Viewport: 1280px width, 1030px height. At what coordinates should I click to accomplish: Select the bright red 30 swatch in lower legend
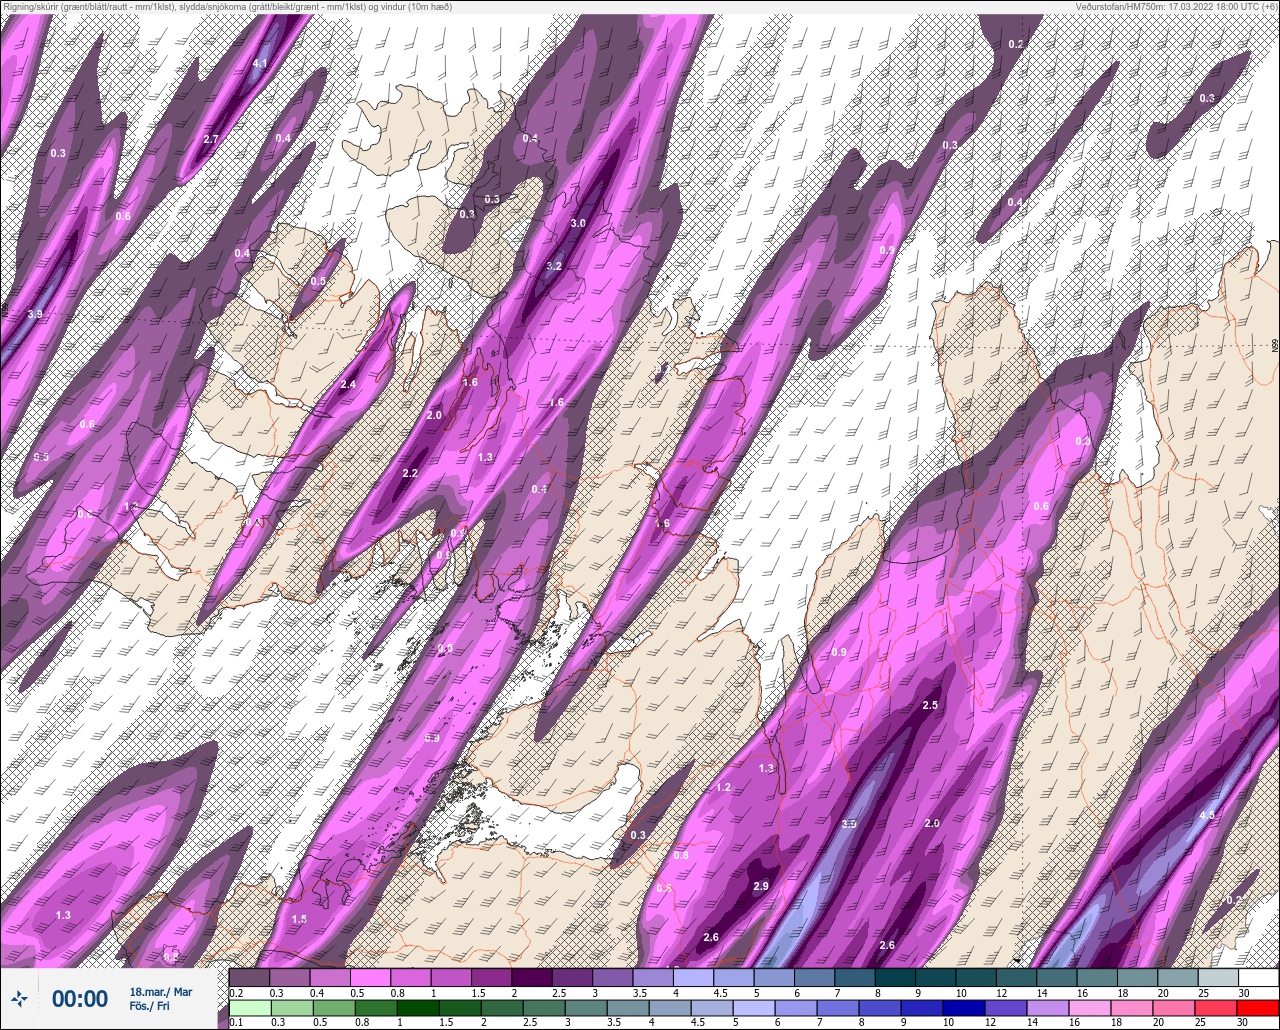point(1258,1008)
